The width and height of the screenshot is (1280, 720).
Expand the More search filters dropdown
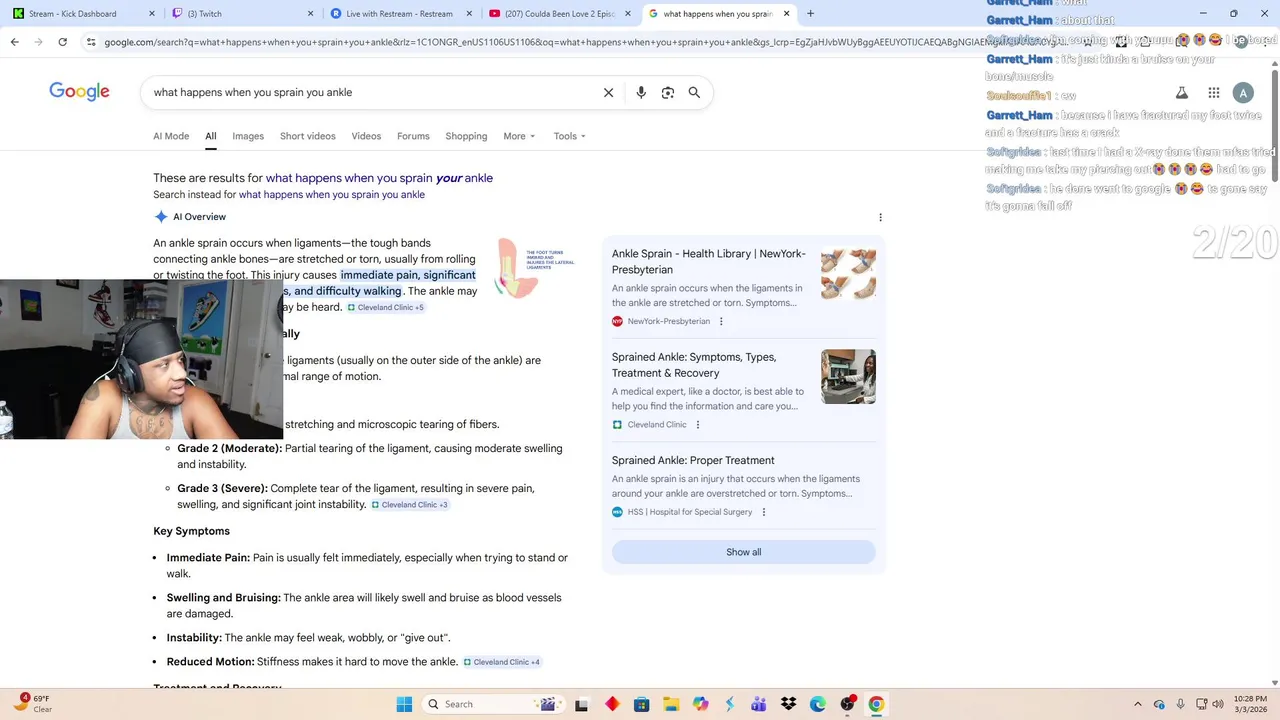[x=519, y=136]
